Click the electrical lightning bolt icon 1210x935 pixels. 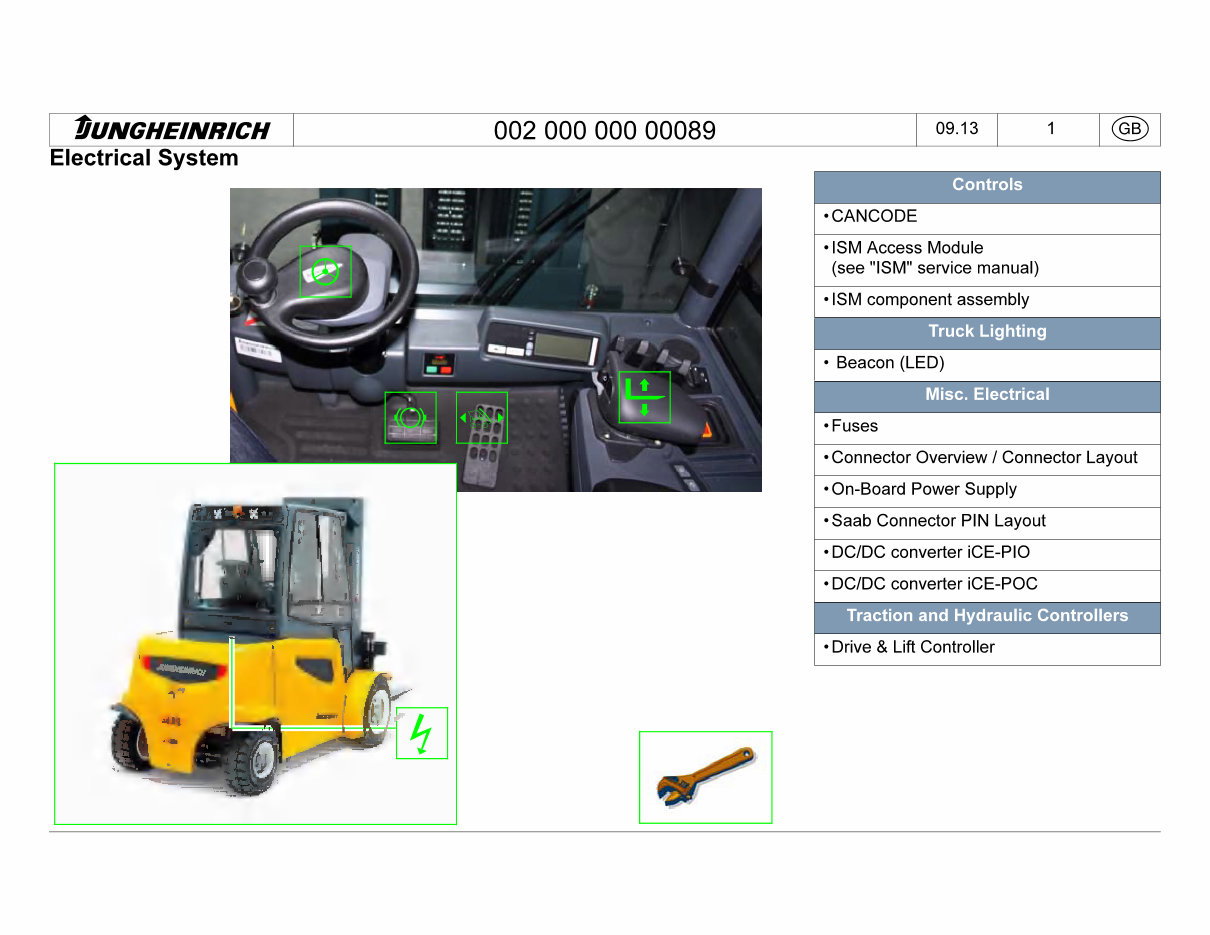422,733
